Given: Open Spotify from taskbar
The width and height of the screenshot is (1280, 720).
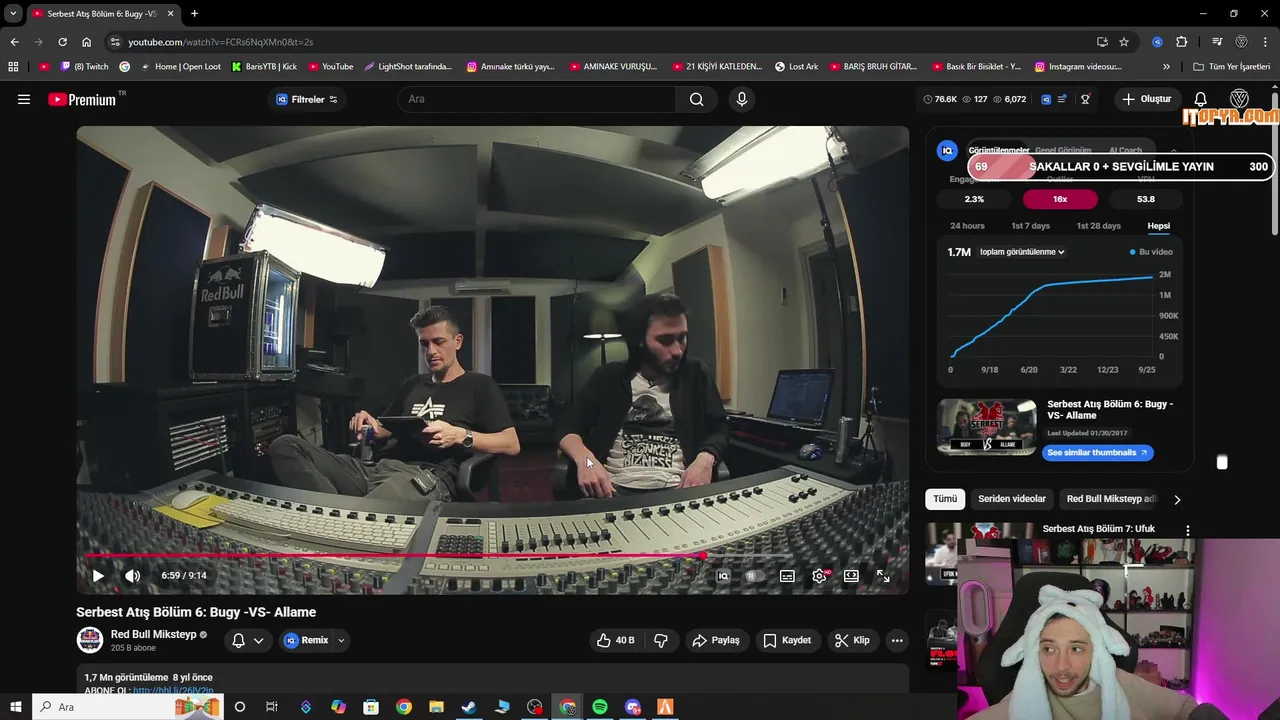Looking at the screenshot, I should [600, 707].
